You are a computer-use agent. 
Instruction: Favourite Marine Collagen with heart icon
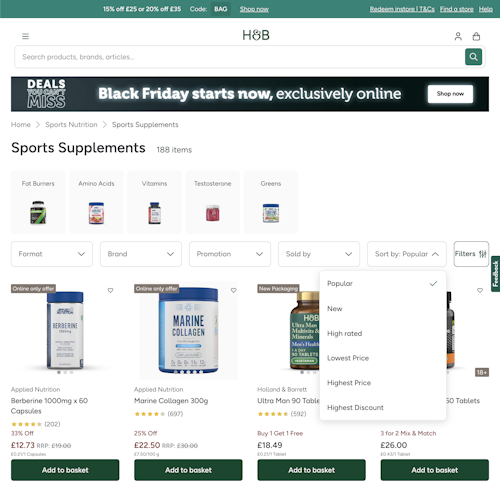pyautogui.click(x=234, y=290)
